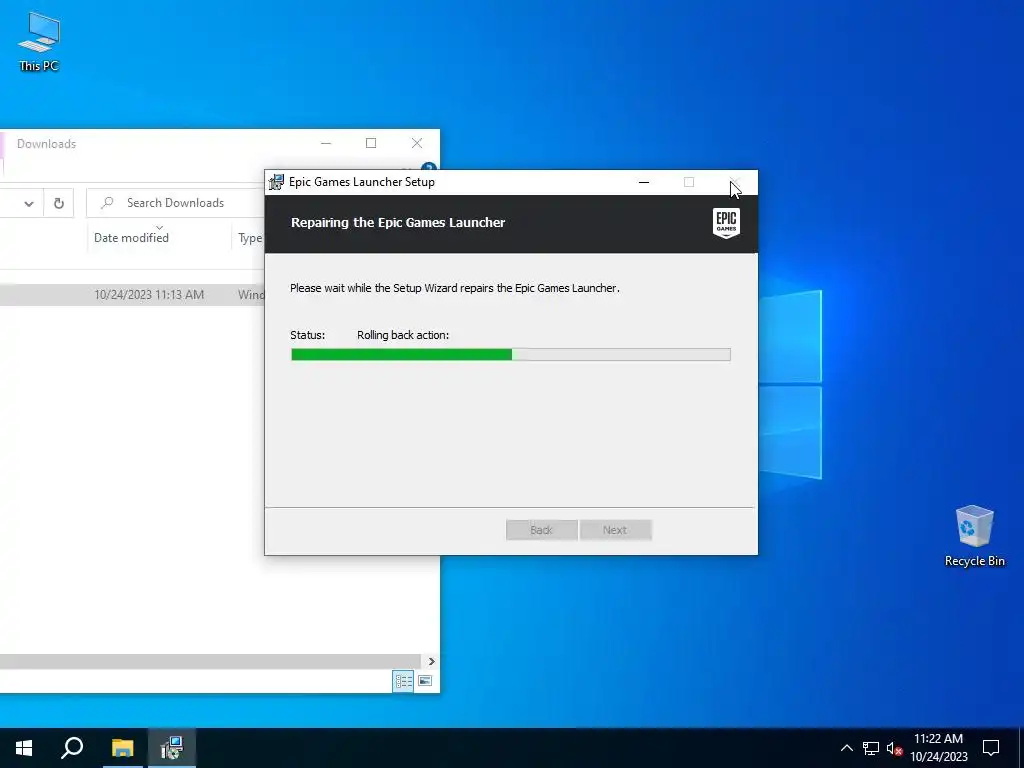
Task: Open the Windows Start menu
Action: [24, 748]
